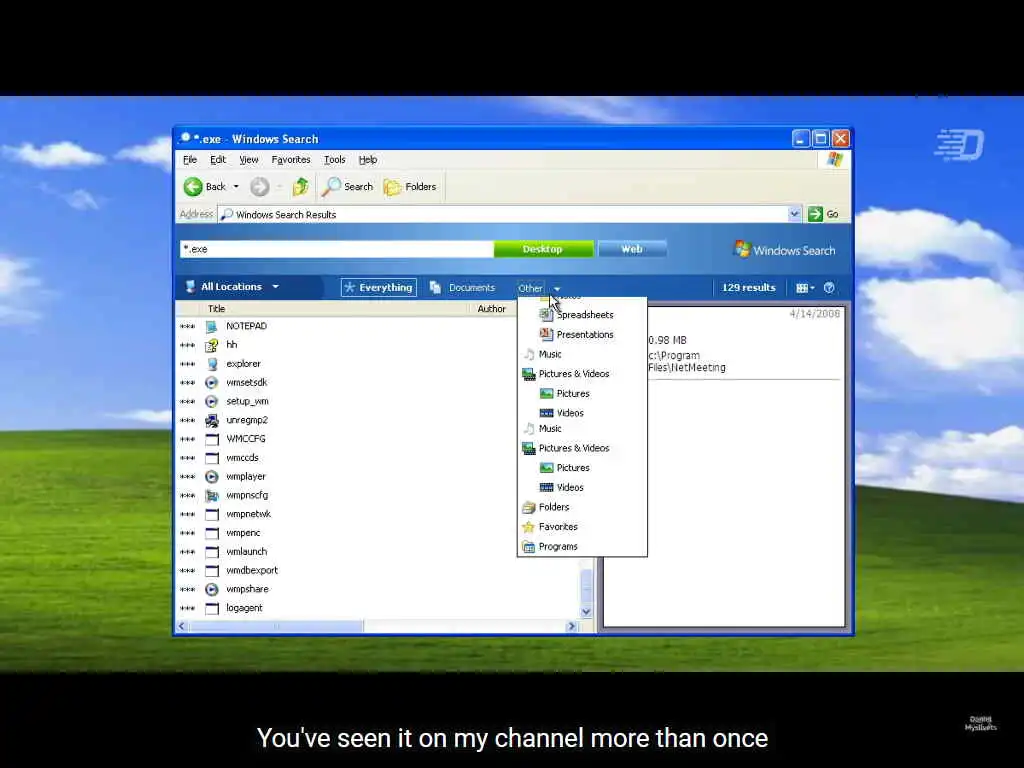This screenshot has height=768, width=1024.
Task: Click the horizontal scrollbar right arrow
Action: pyautogui.click(x=571, y=626)
